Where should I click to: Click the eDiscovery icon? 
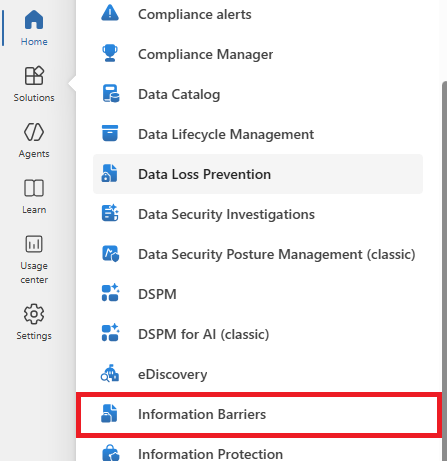tap(110, 373)
